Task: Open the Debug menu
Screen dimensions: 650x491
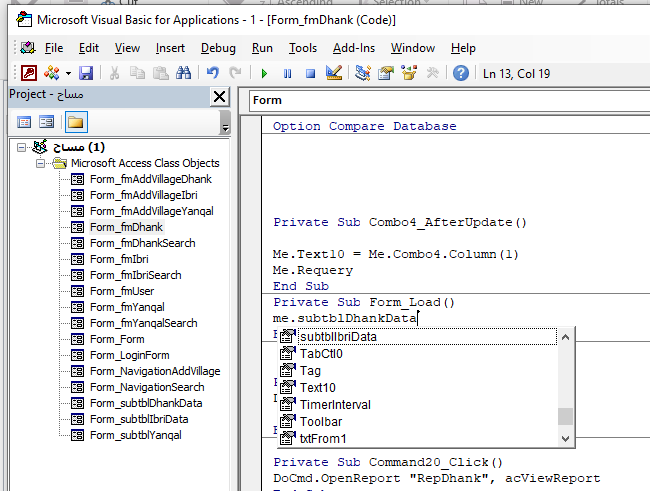Action: [218, 48]
